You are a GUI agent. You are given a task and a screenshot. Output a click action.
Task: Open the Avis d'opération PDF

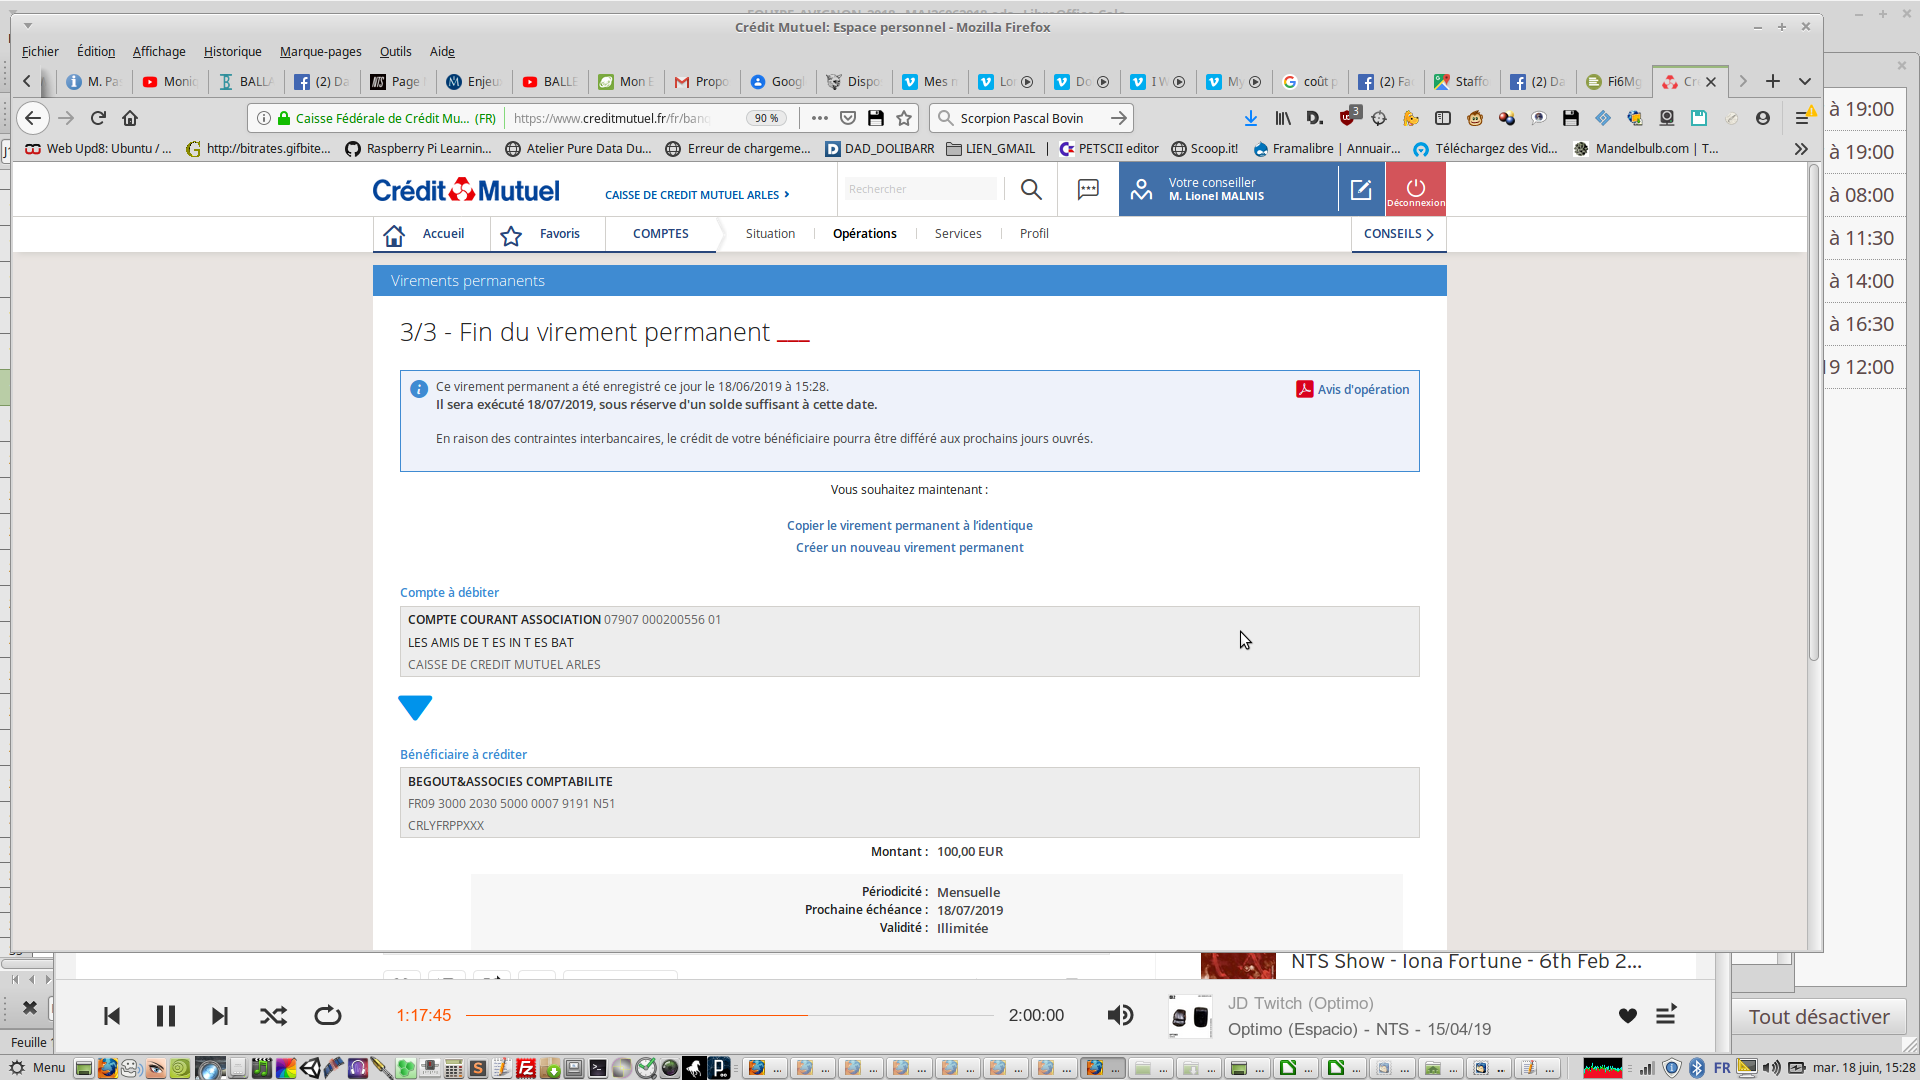(1353, 389)
